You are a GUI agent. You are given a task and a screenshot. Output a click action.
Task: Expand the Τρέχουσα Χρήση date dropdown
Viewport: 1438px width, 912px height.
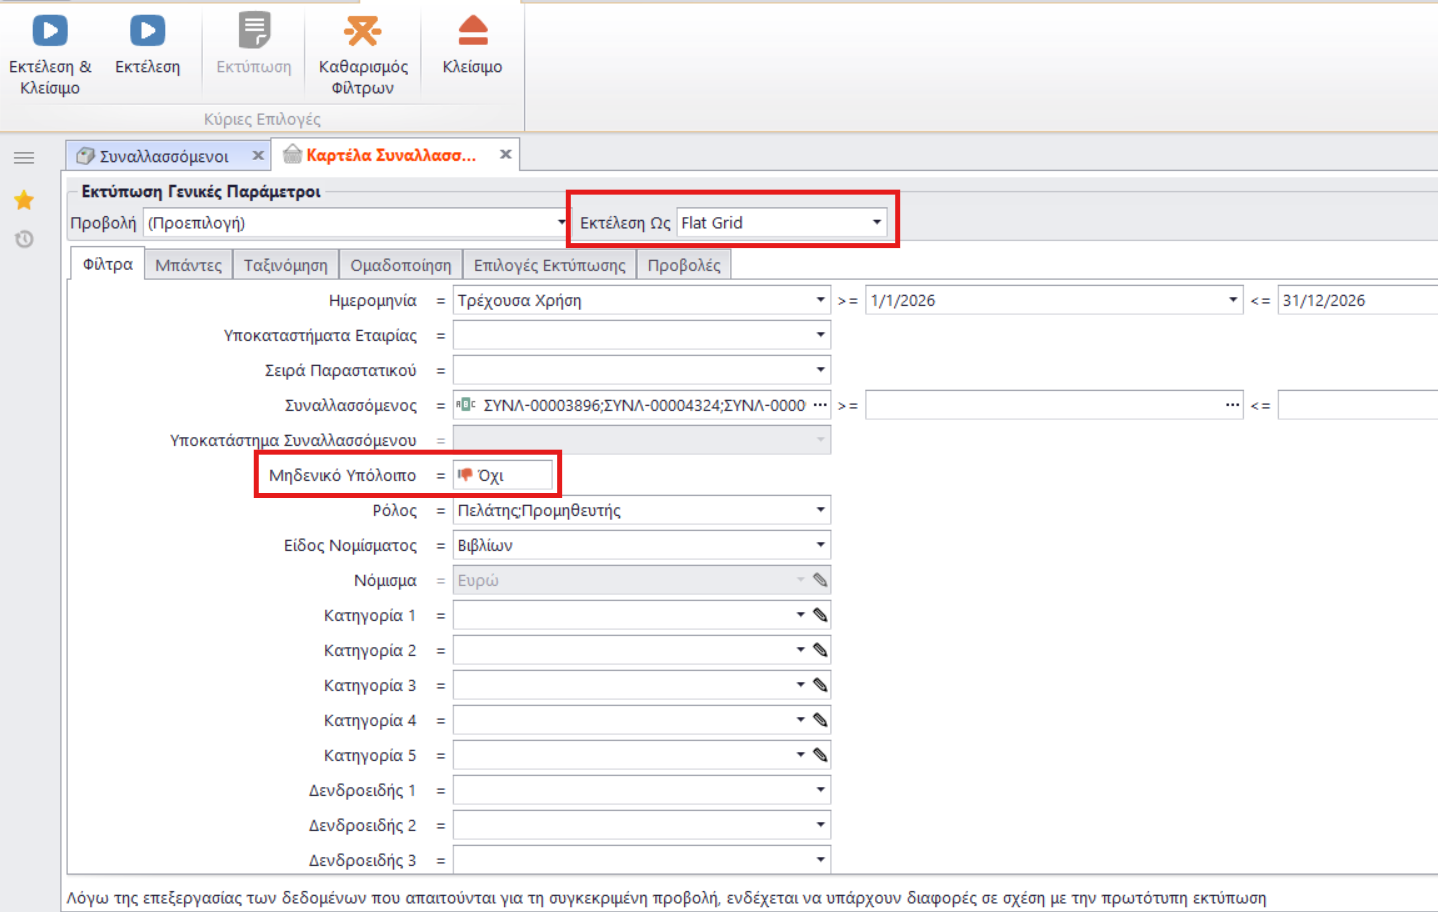[x=820, y=300]
